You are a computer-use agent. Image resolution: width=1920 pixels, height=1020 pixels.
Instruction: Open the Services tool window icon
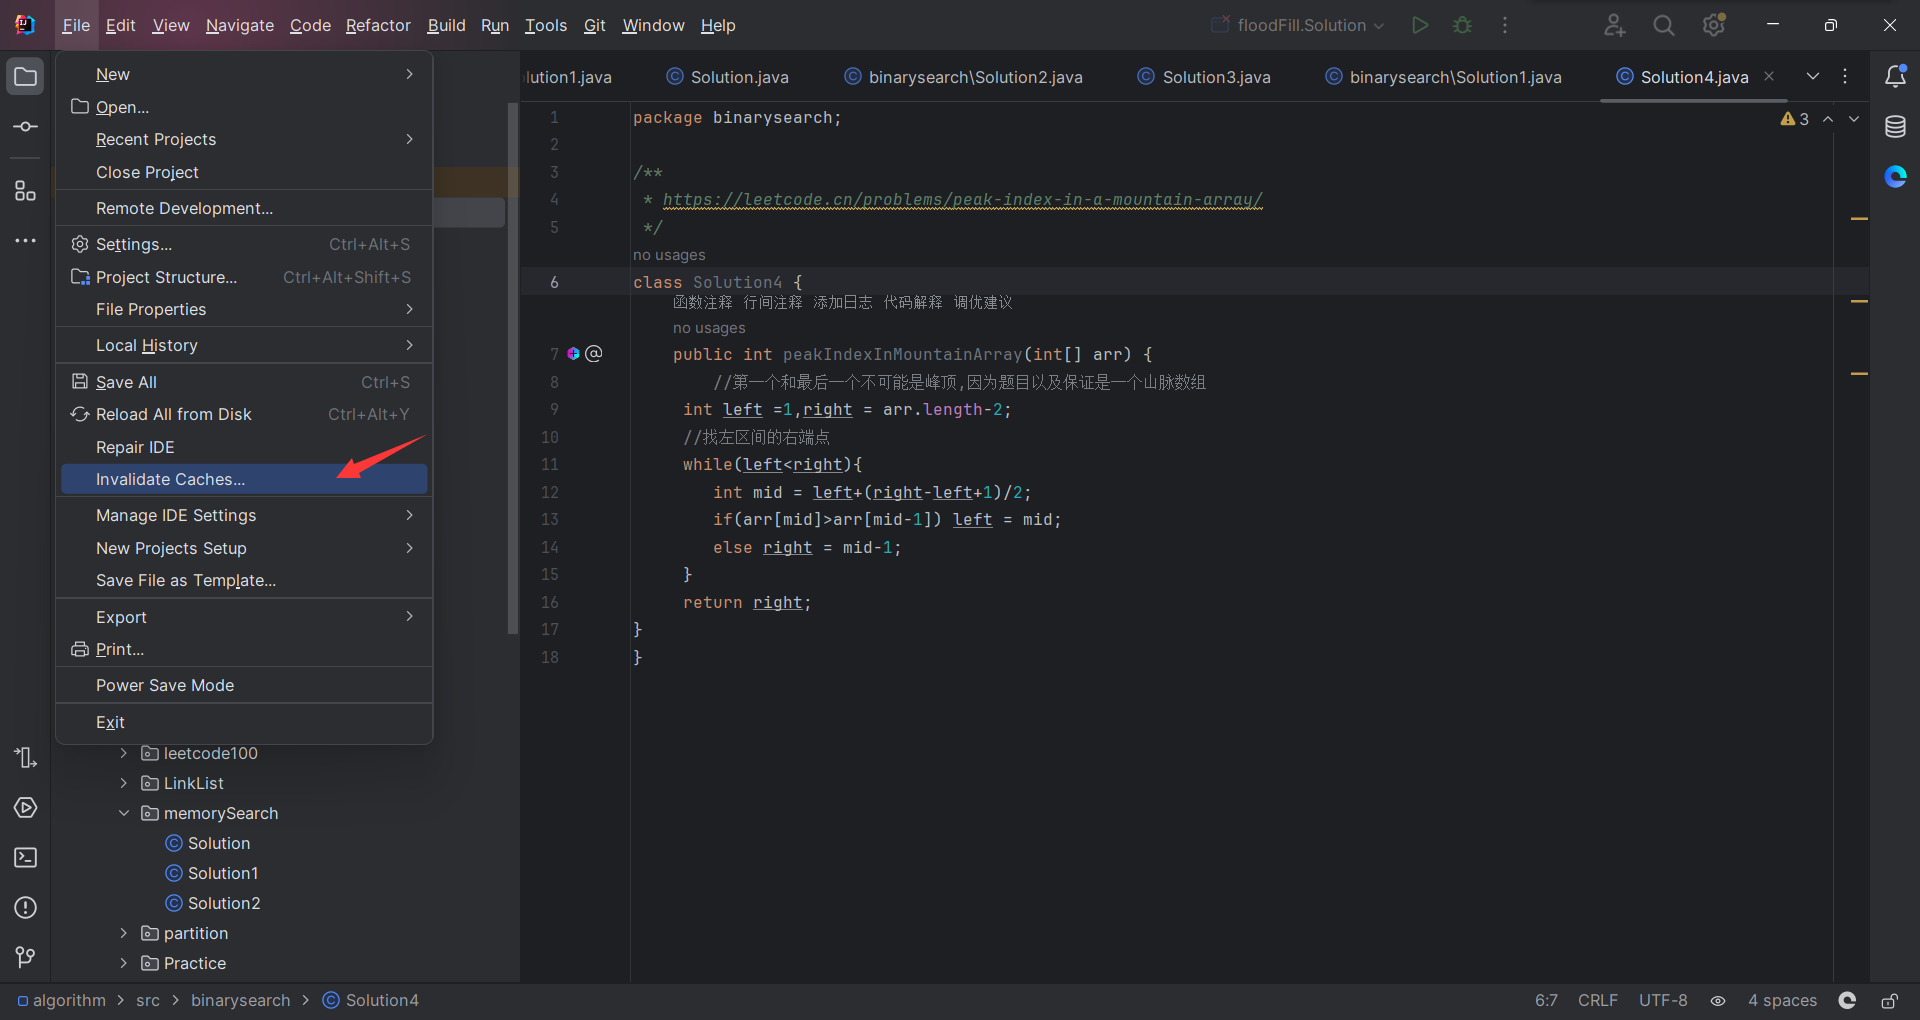(25, 808)
